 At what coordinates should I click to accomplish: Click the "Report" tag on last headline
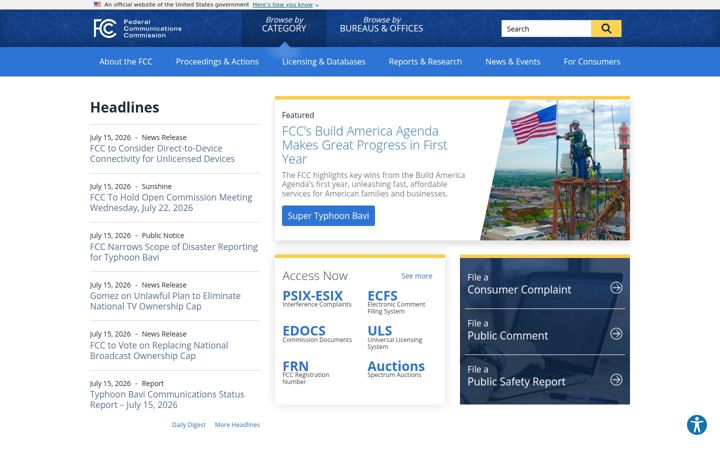152,383
